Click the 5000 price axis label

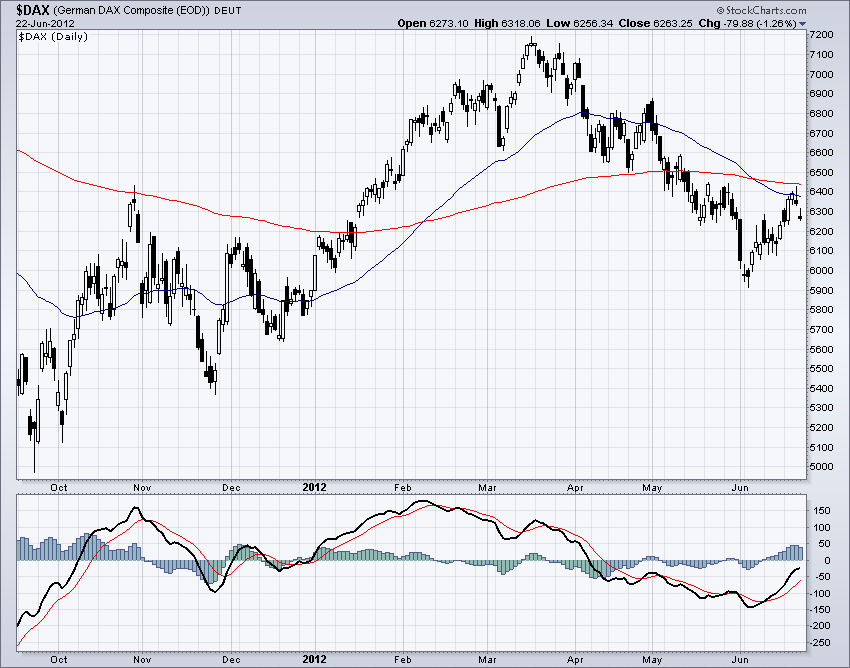821,467
